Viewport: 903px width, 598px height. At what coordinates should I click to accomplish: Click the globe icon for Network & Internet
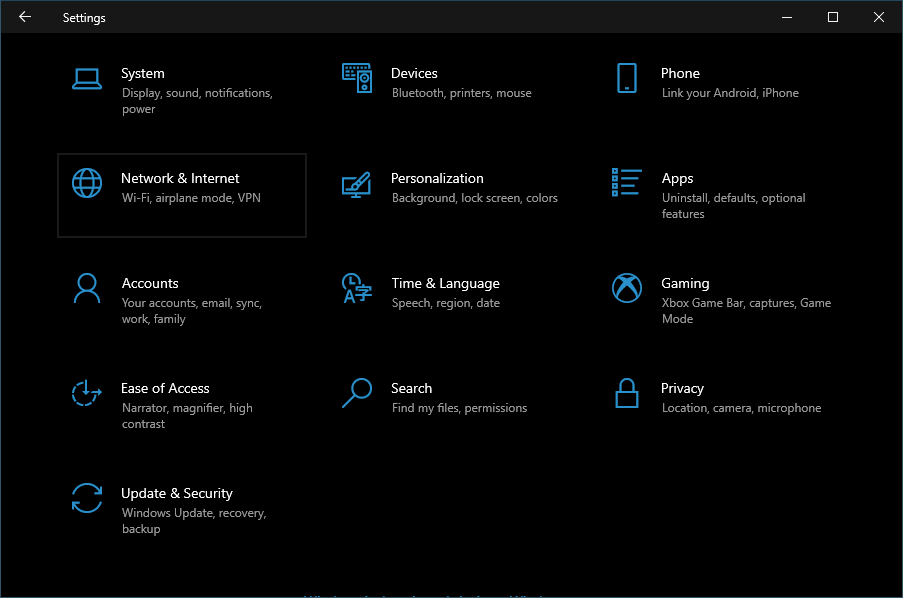coord(87,183)
